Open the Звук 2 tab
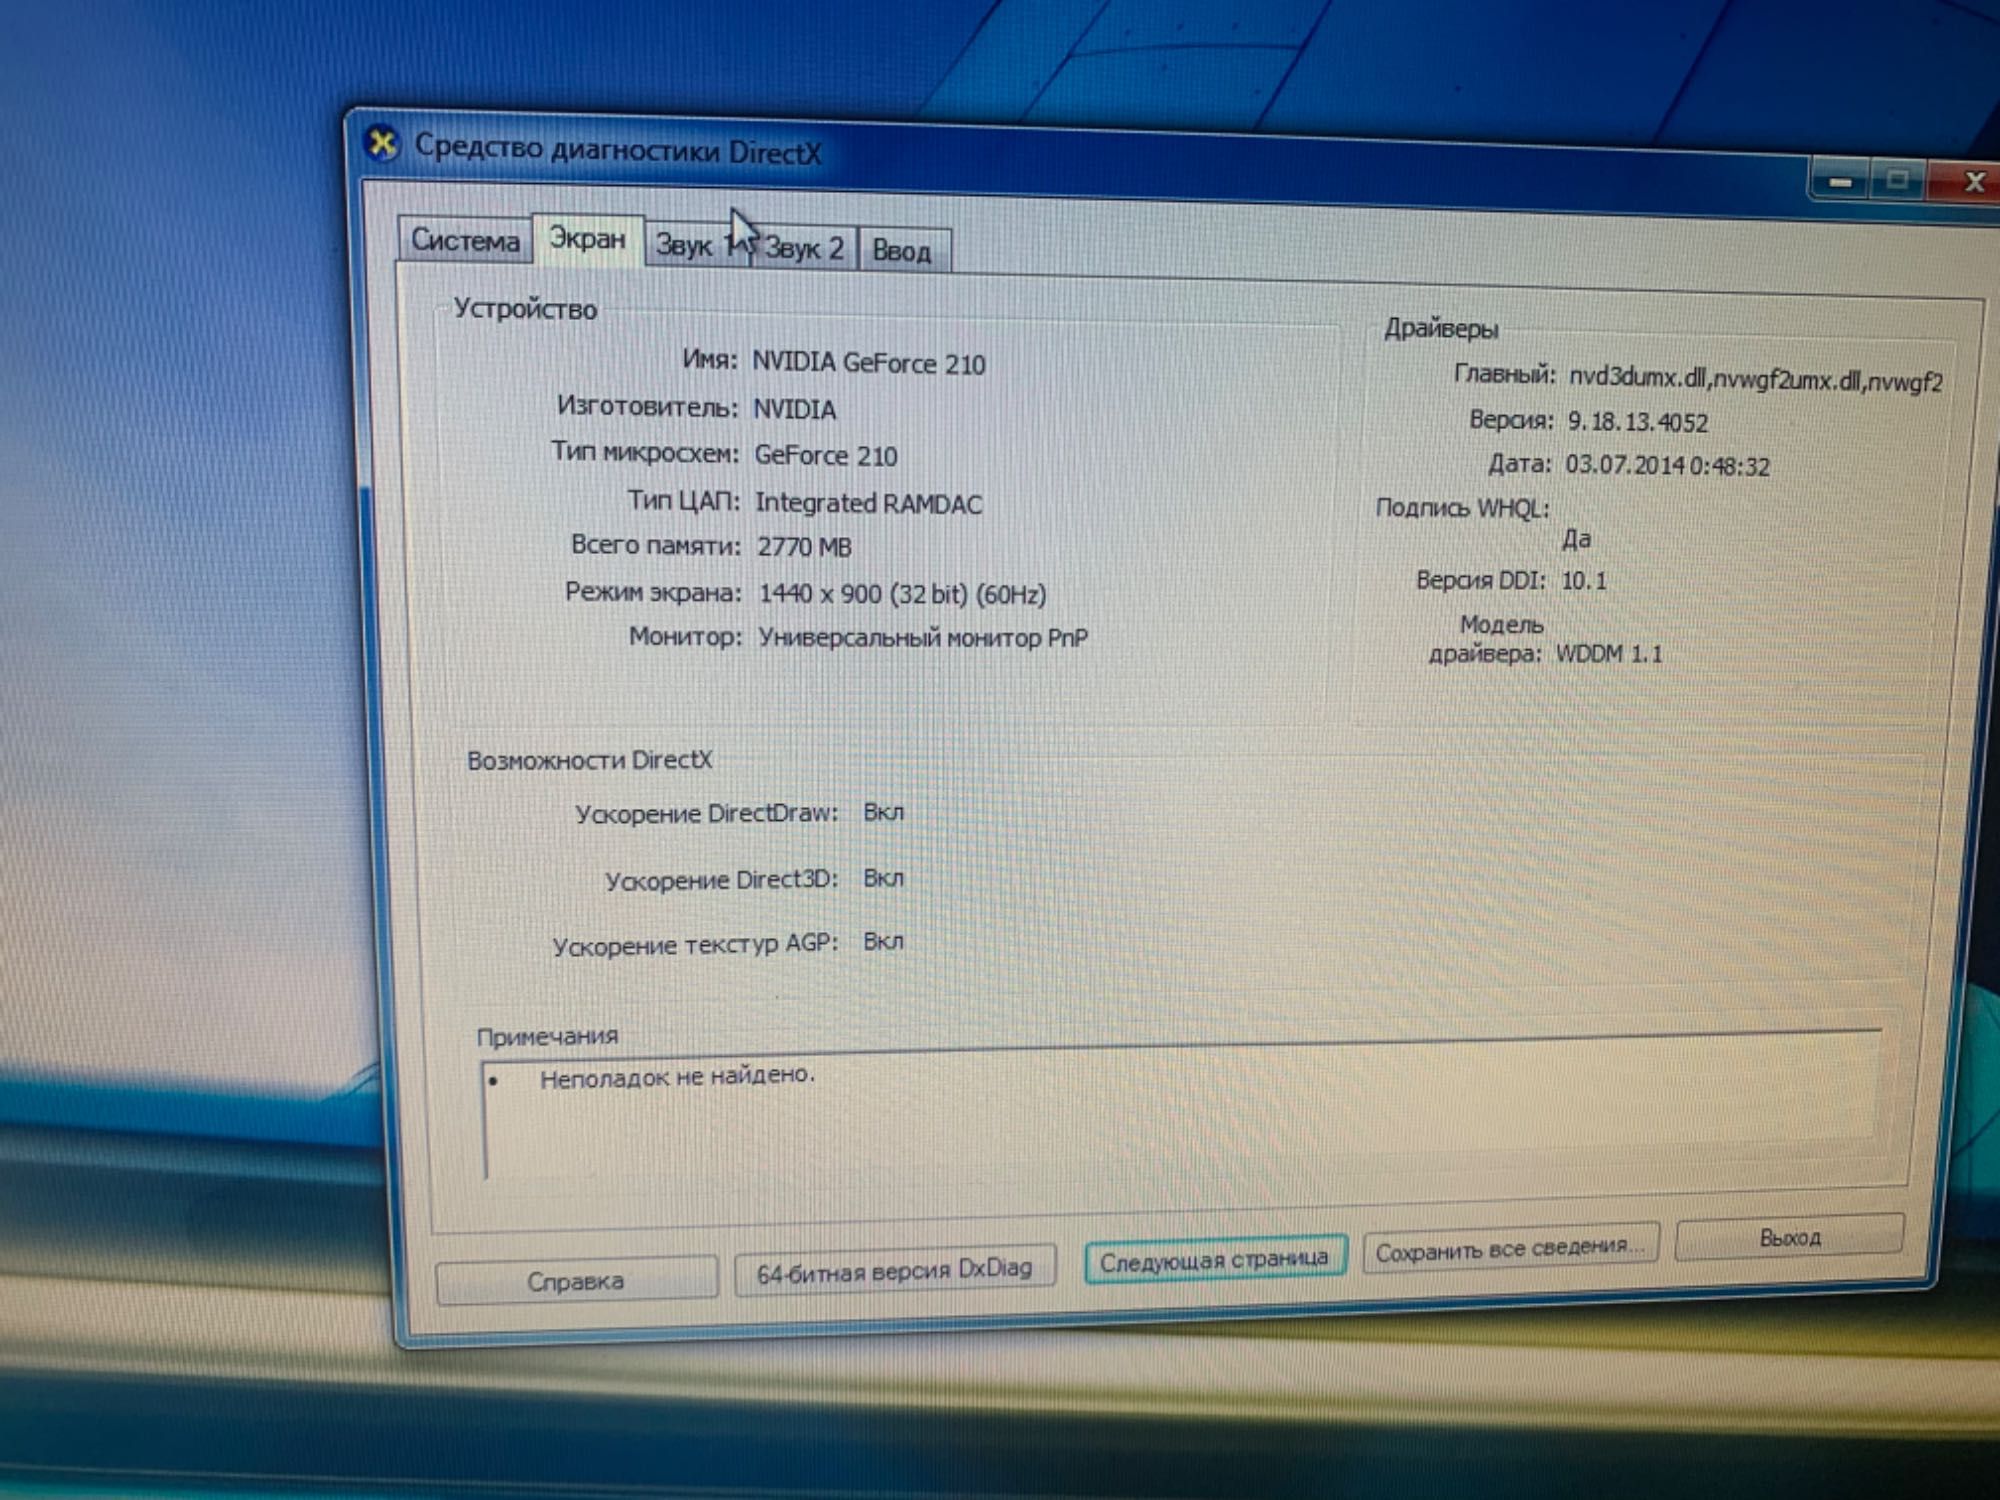The width and height of the screenshot is (2000, 1500). pos(804,247)
